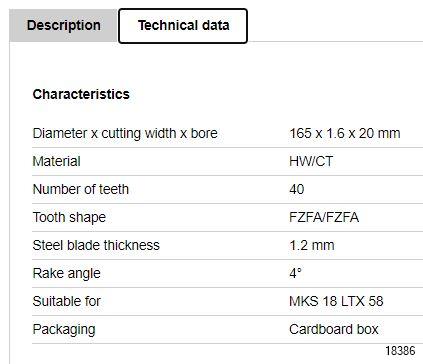Open the Technical data tab
This screenshot has height=364, width=423.
(183, 26)
